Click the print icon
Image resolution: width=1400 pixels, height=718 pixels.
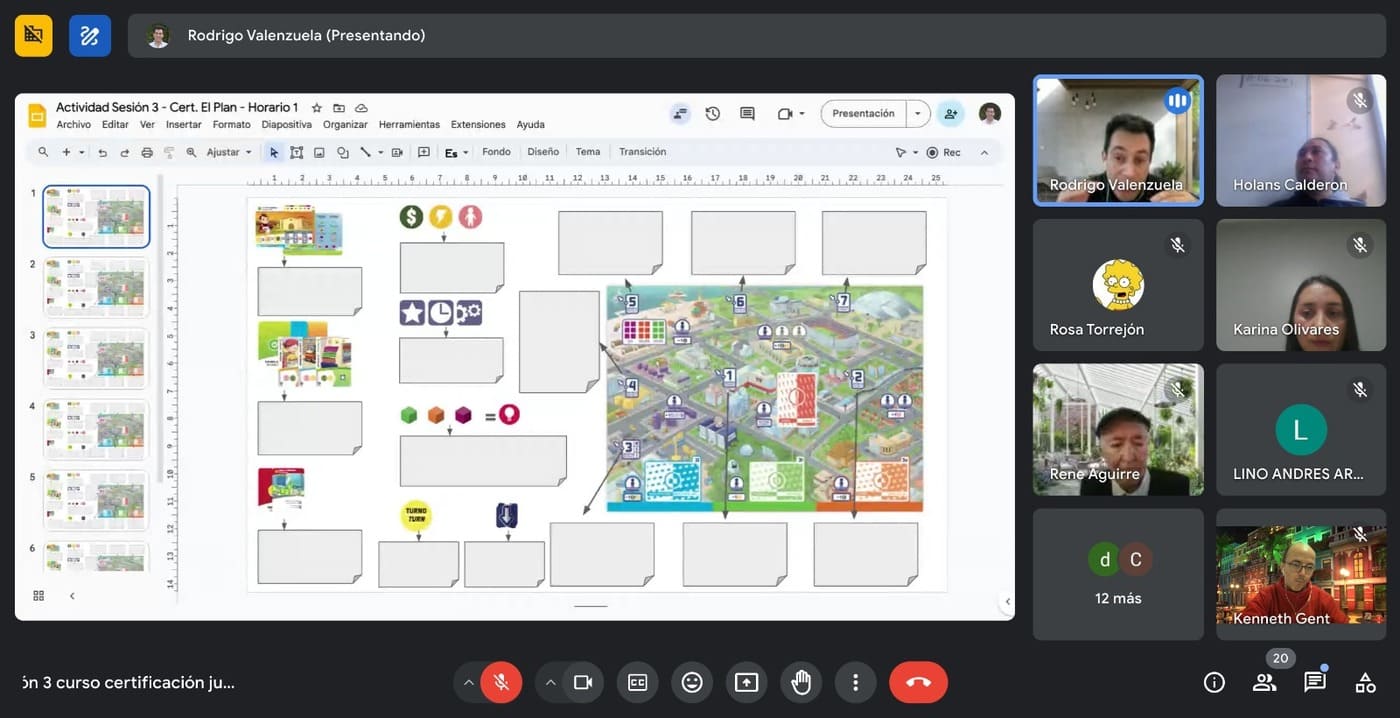147,152
